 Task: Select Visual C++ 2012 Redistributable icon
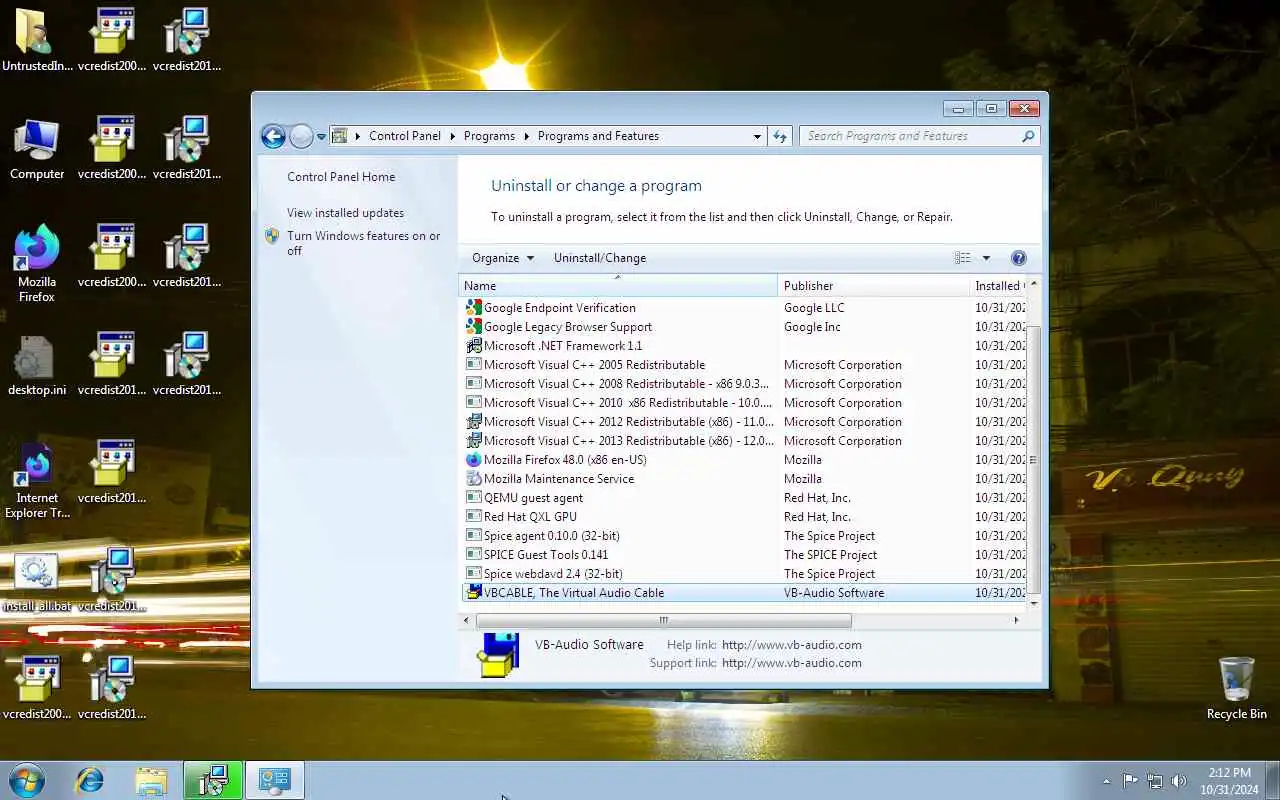point(474,422)
